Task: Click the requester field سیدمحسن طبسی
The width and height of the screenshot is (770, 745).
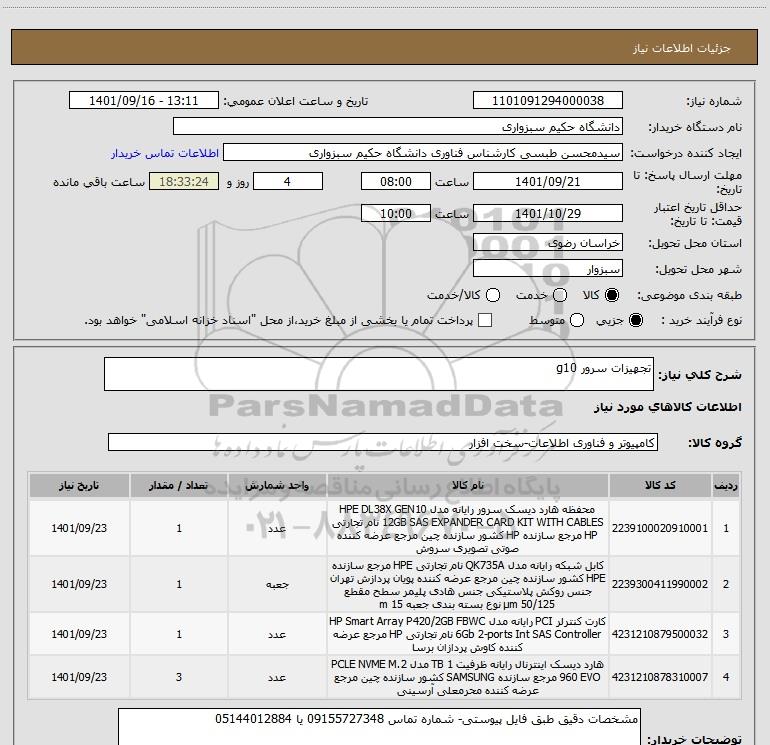Action: 423,153
